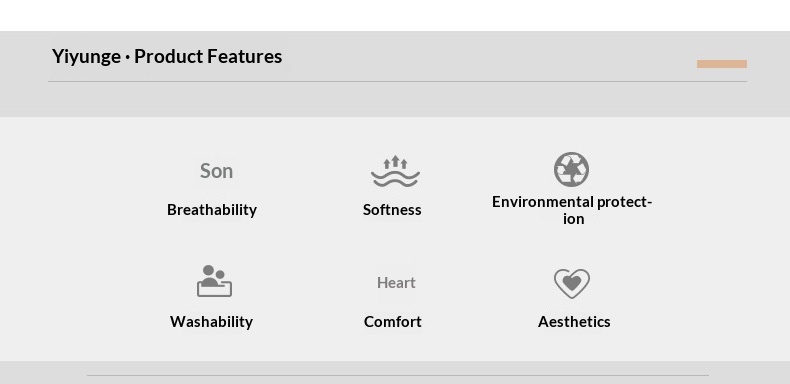790x384 pixels.
Task: Select the Breathability label
Action: point(212,210)
